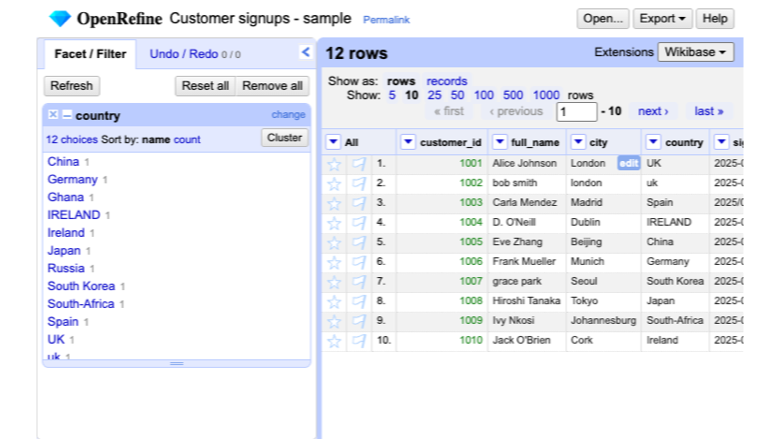The height and width of the screenshot is (439, 780).
Task: Sort facet choices by name
Action: click(x=156, y=140)
